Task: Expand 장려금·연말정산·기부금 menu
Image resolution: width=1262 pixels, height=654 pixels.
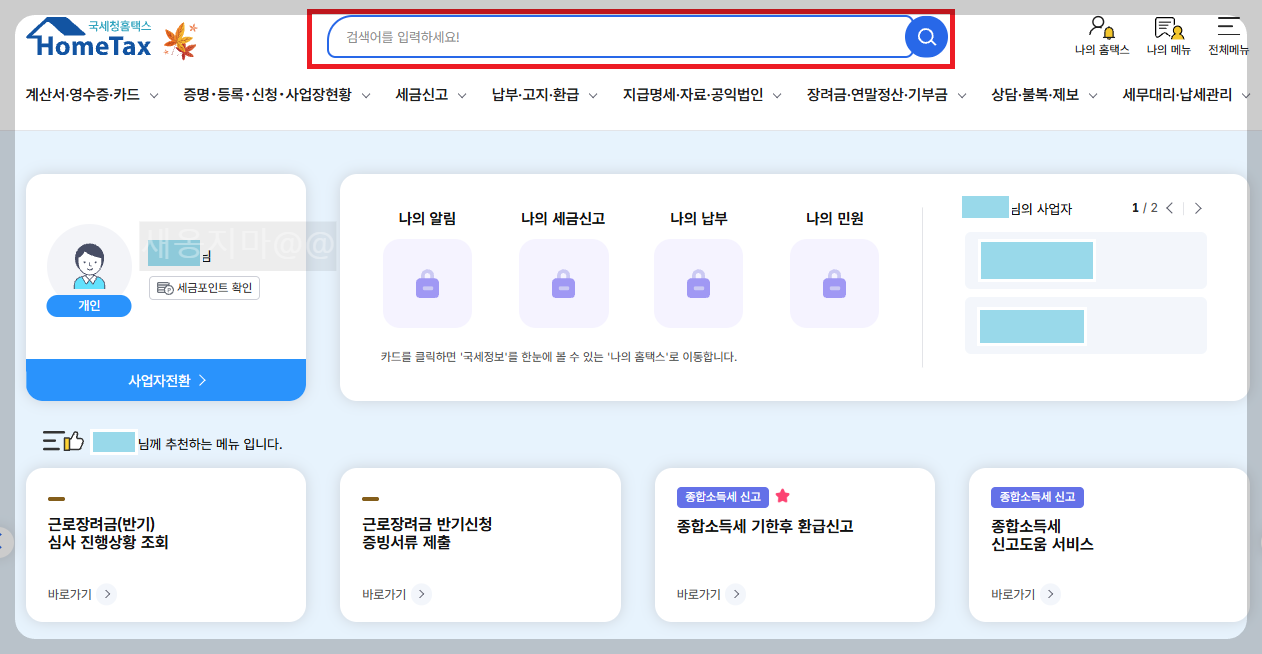Action: point(887,95)
